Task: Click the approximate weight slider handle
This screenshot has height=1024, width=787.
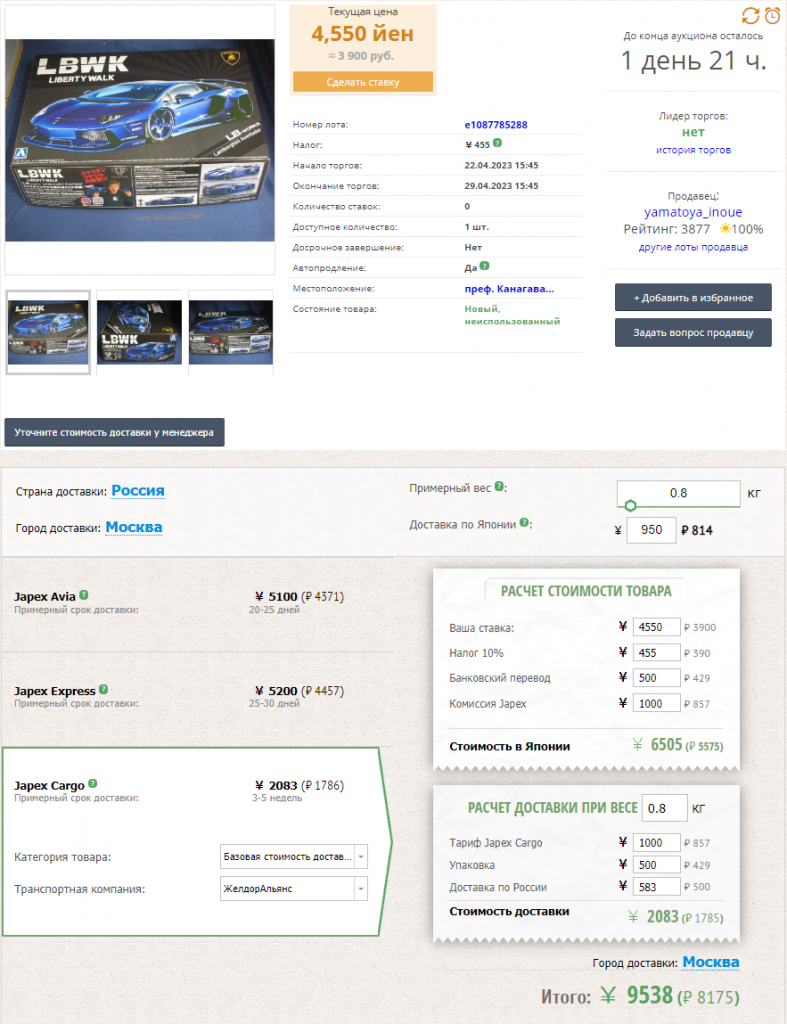Action: pos(631,505)
